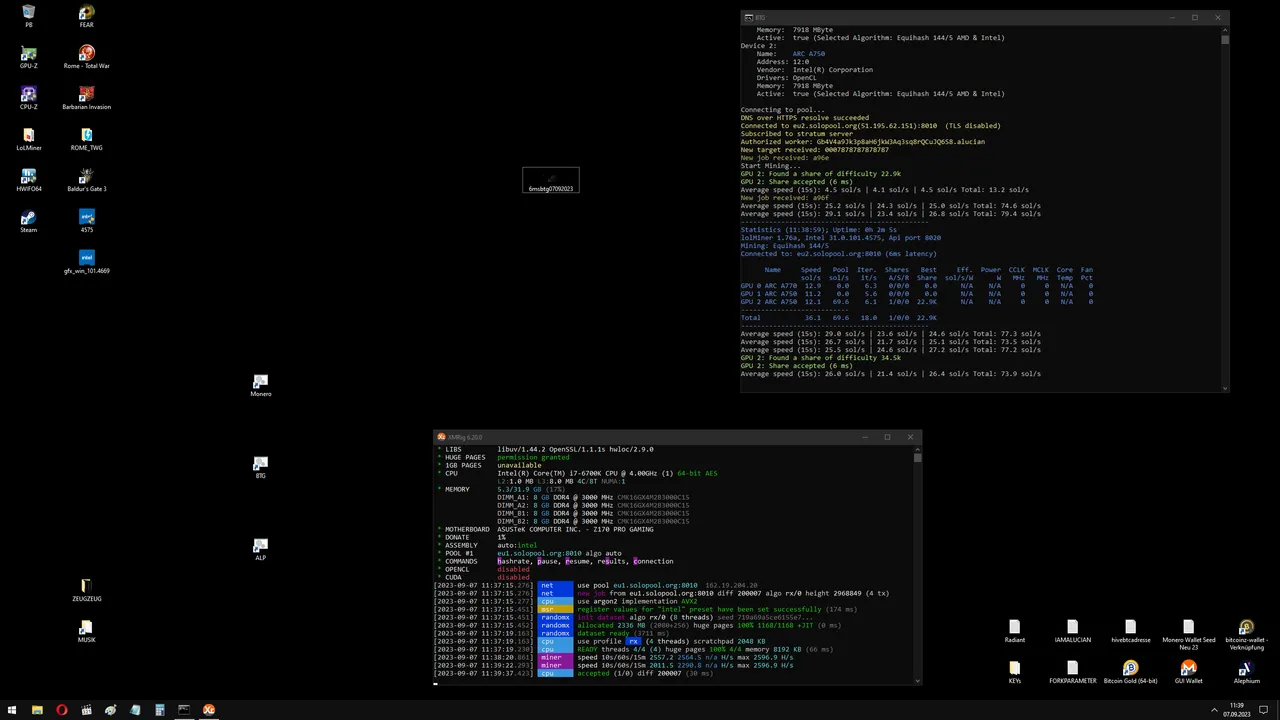
Task: Open the FEAR game shortcut
Action: [86, 15]
